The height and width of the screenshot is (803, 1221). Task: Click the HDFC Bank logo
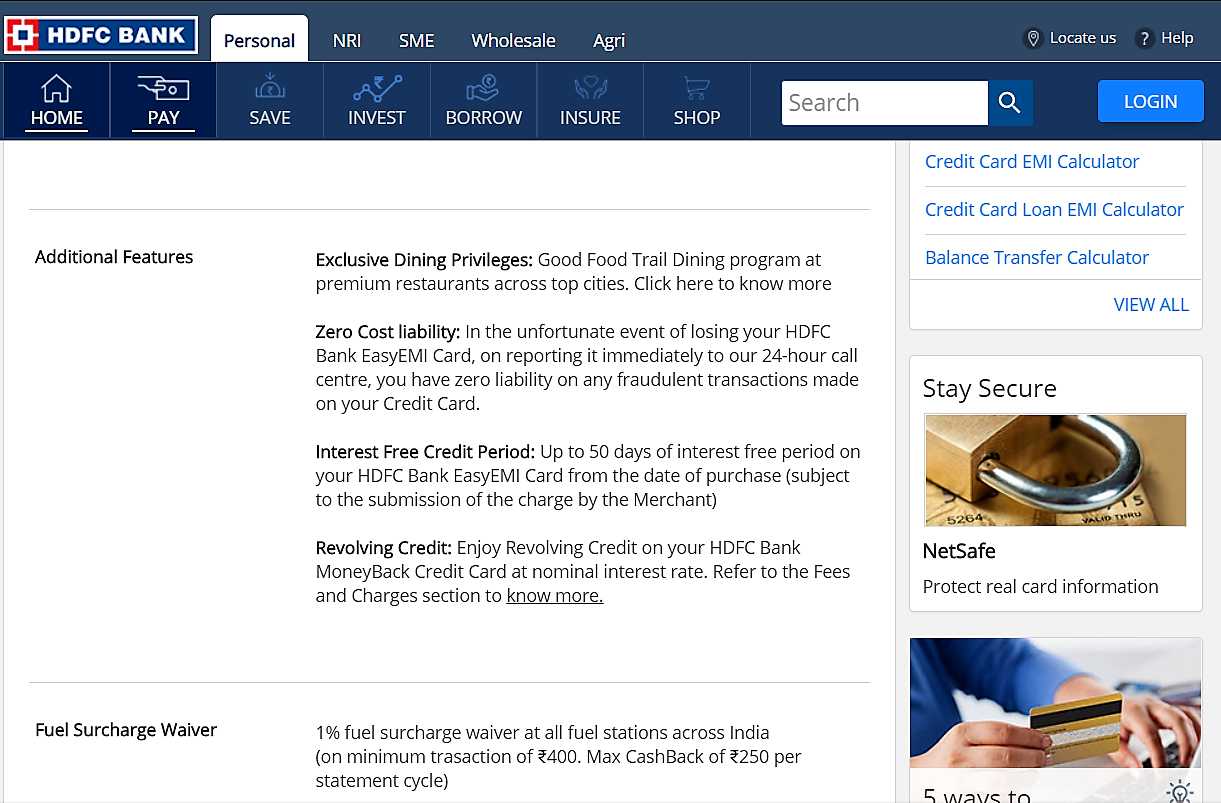tap(101, 36)
